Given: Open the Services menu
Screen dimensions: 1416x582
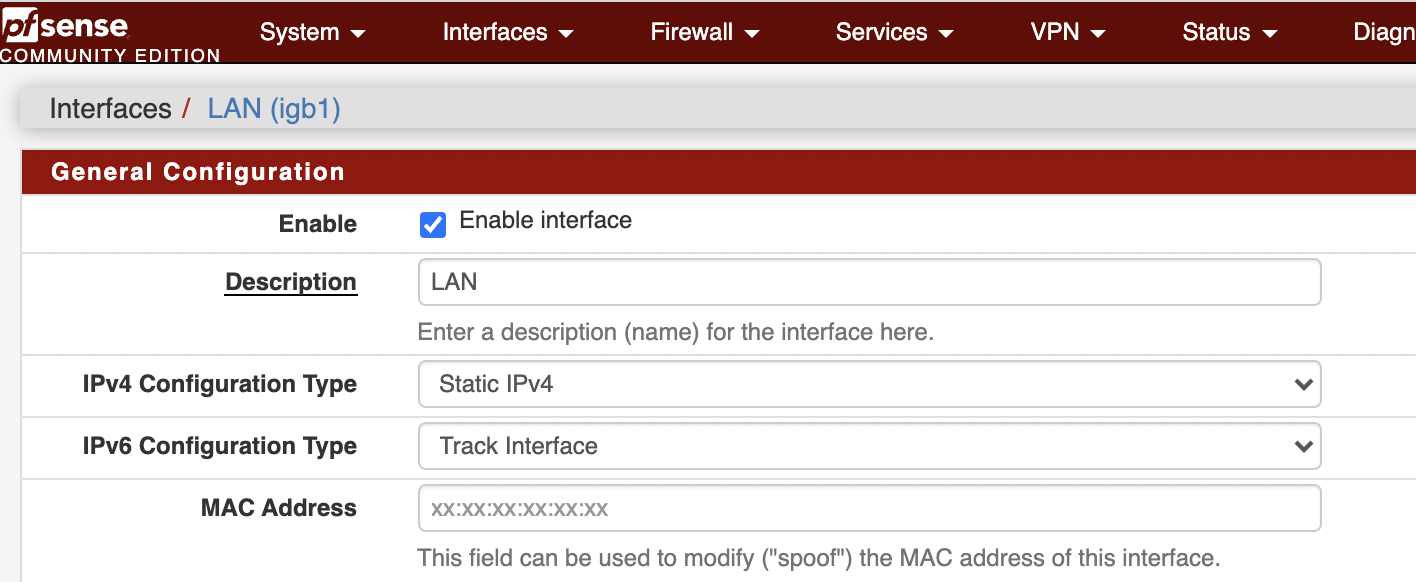Looking at the screenshot, I should 894,32.
